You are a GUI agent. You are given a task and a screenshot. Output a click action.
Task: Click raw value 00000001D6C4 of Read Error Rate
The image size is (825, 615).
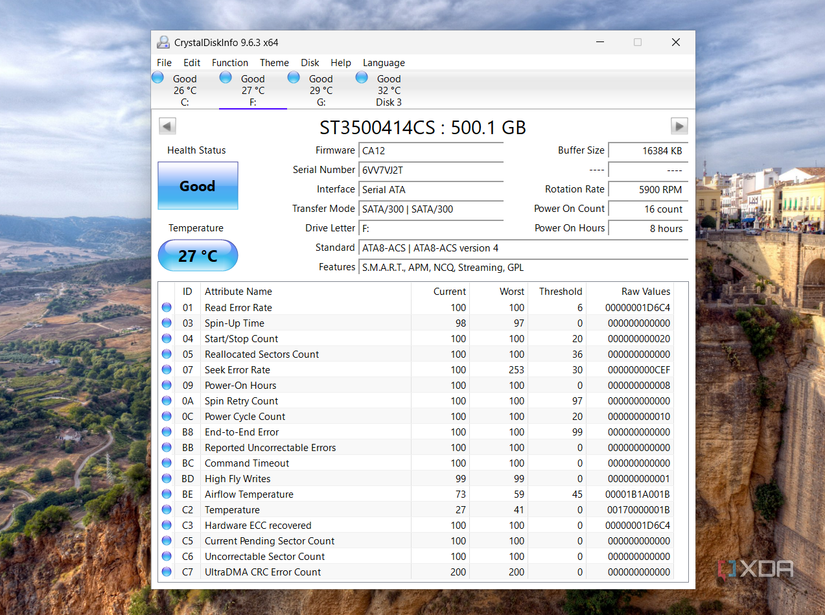637,307
